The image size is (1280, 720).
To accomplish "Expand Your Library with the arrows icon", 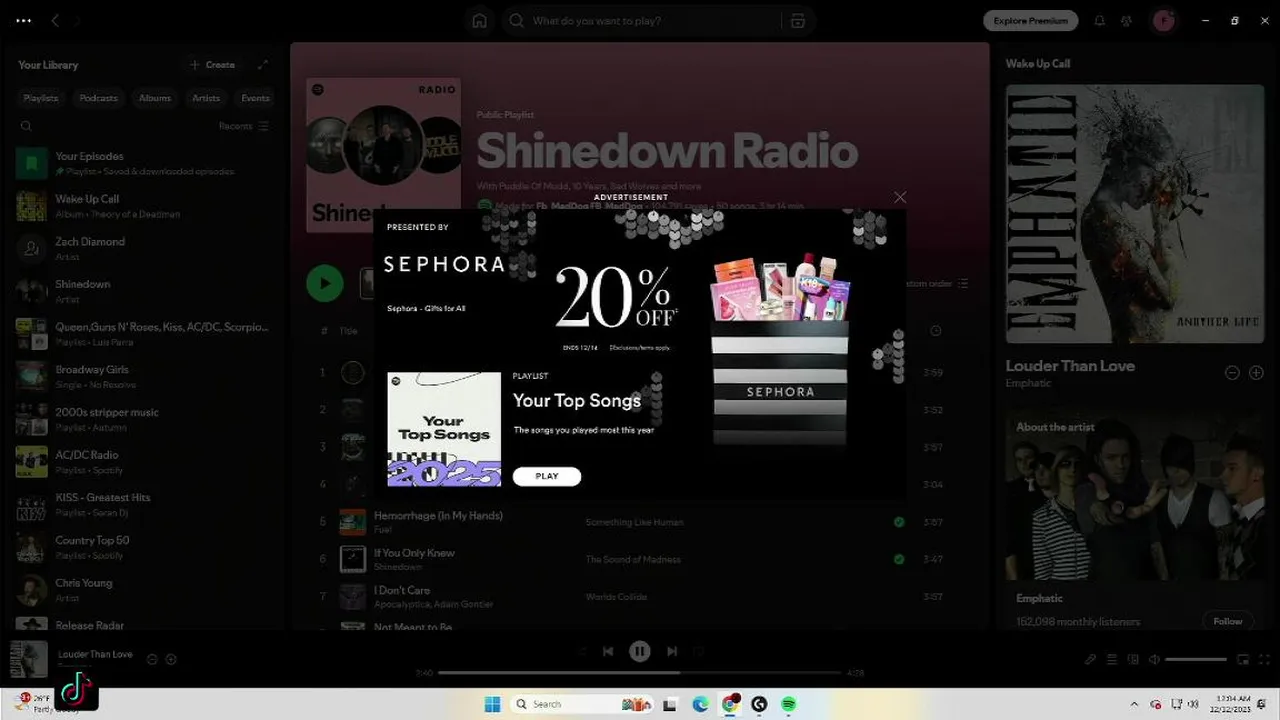I will click(x=263, y=65).
